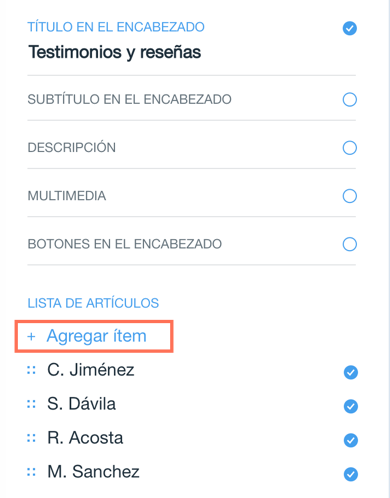Image resolution: width=390 pixels, height=498 pixels.
Task: Turn on the Multimedia option
Action: (x=350, y=196)
